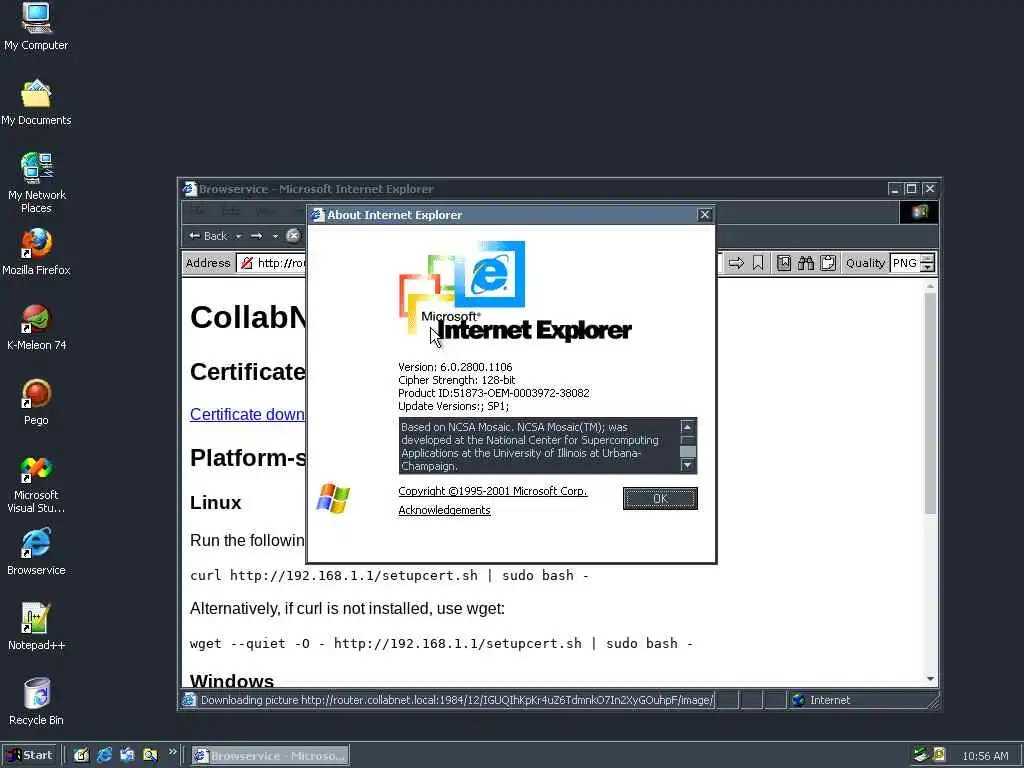Click the Internet Explorer Quick Launch icon
The height and width of the screenshot is (768, 1024).
pos(104,756)
